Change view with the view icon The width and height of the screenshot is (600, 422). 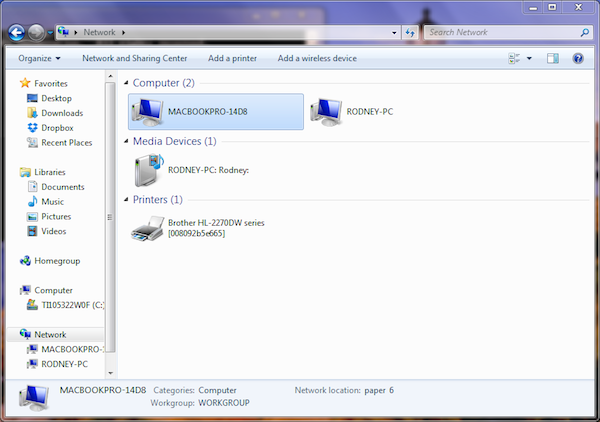pos(514,59)
